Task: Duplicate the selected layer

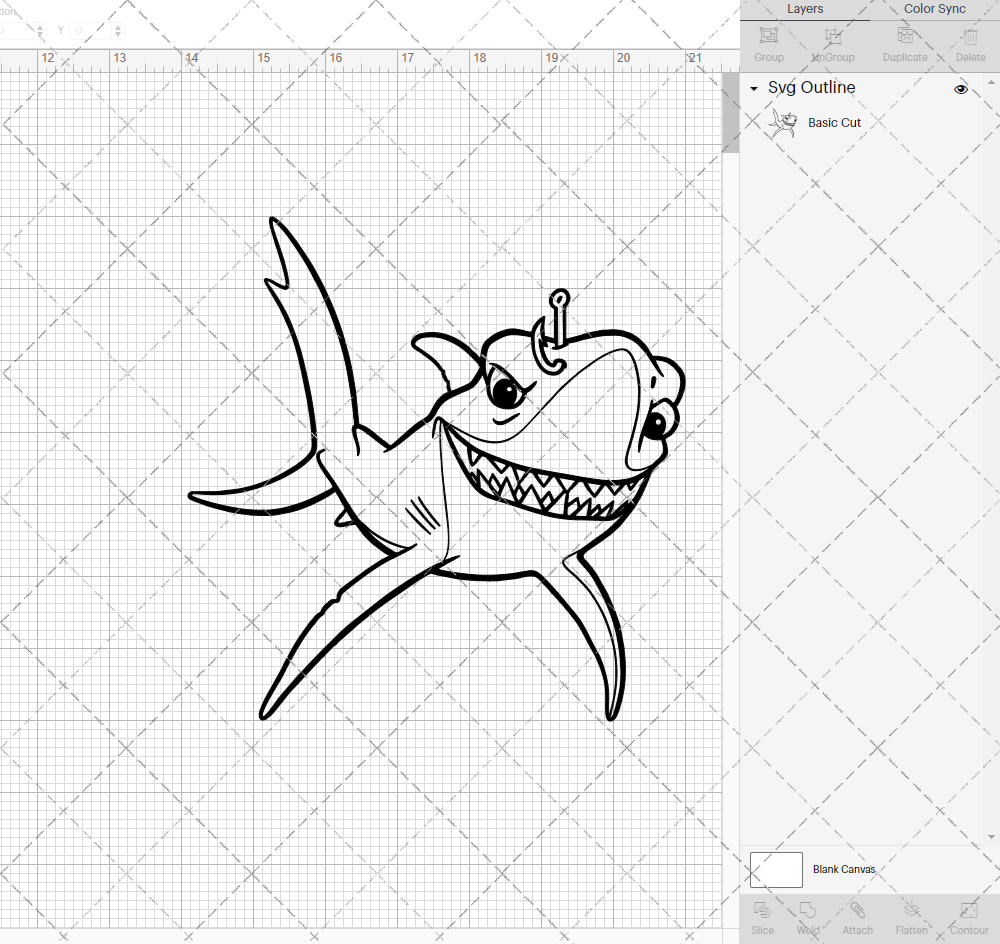Action: [x=905, y=43]
